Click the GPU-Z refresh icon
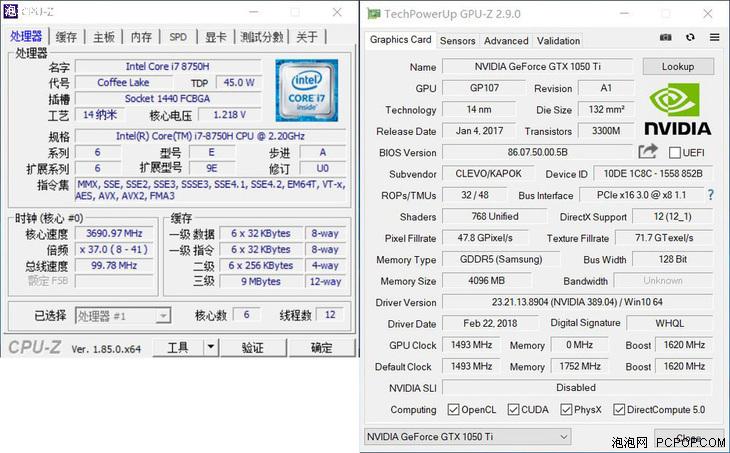 pos(690,38)
